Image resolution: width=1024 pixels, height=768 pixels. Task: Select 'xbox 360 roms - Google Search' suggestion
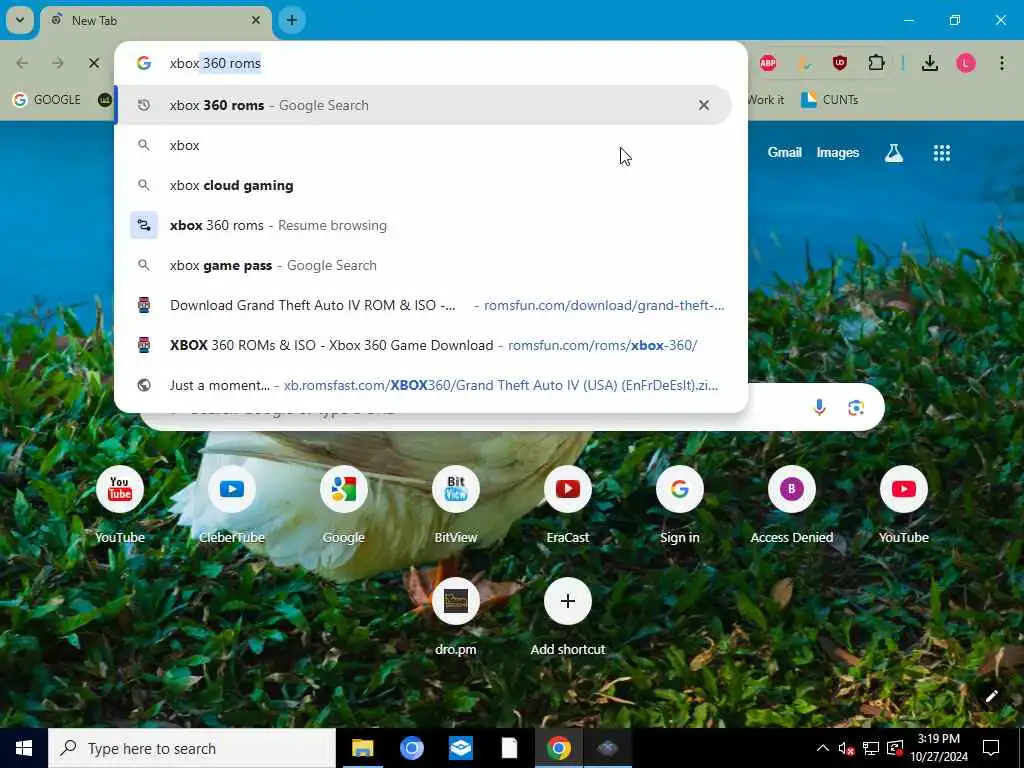(423, 105)
